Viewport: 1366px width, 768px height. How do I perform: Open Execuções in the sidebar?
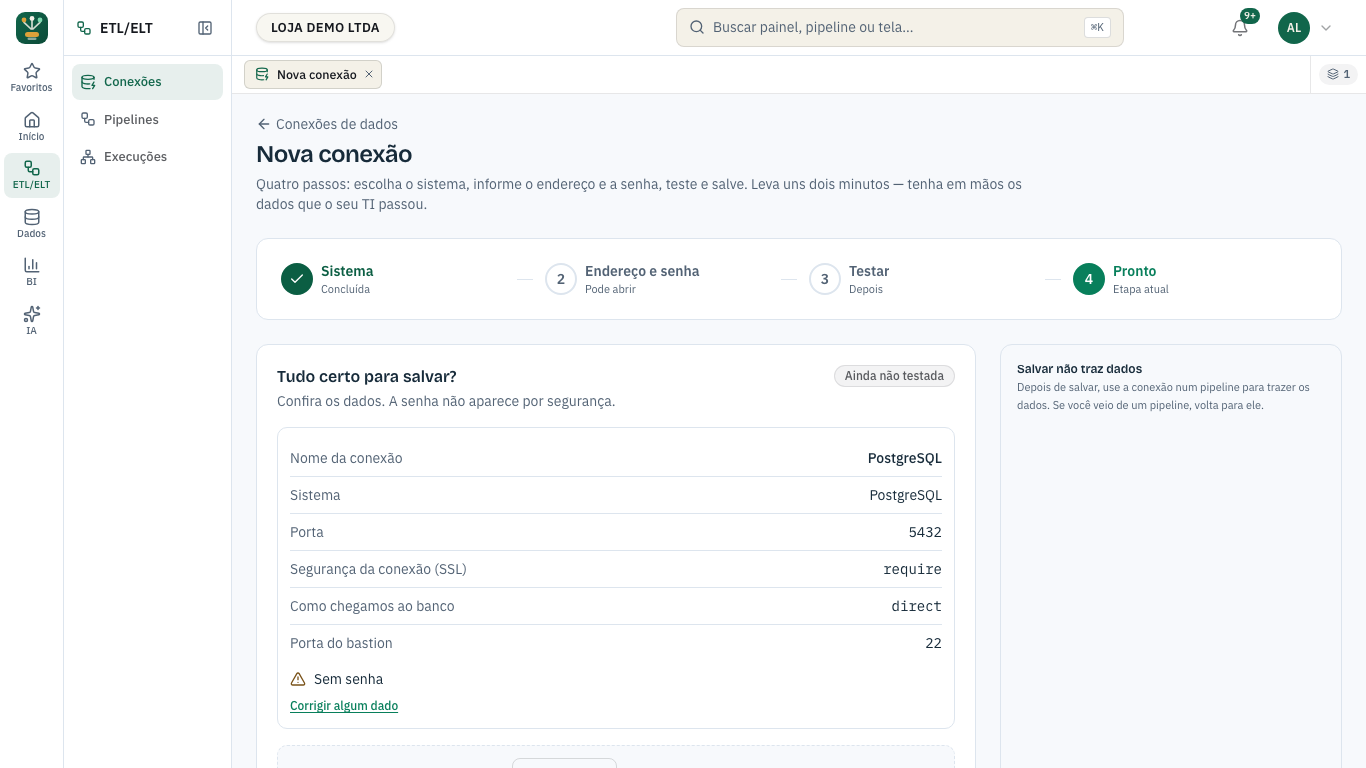(147, 157)
